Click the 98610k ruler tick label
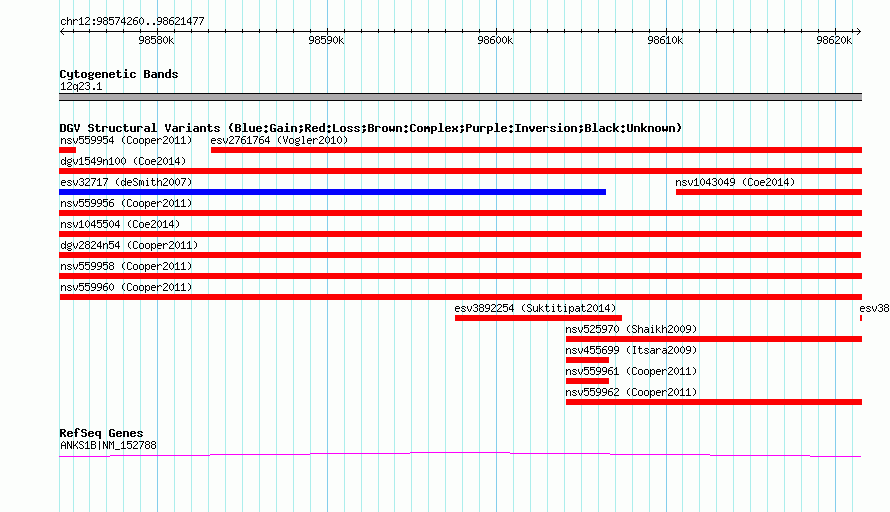 click(665, 40)
